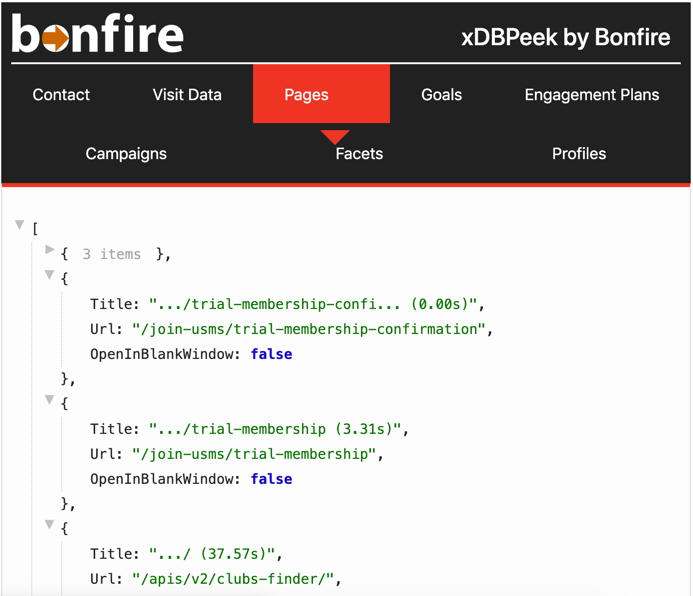
Task: Click the URL '/apis/v2/clubs-finder/'
Action: [233, 579]
